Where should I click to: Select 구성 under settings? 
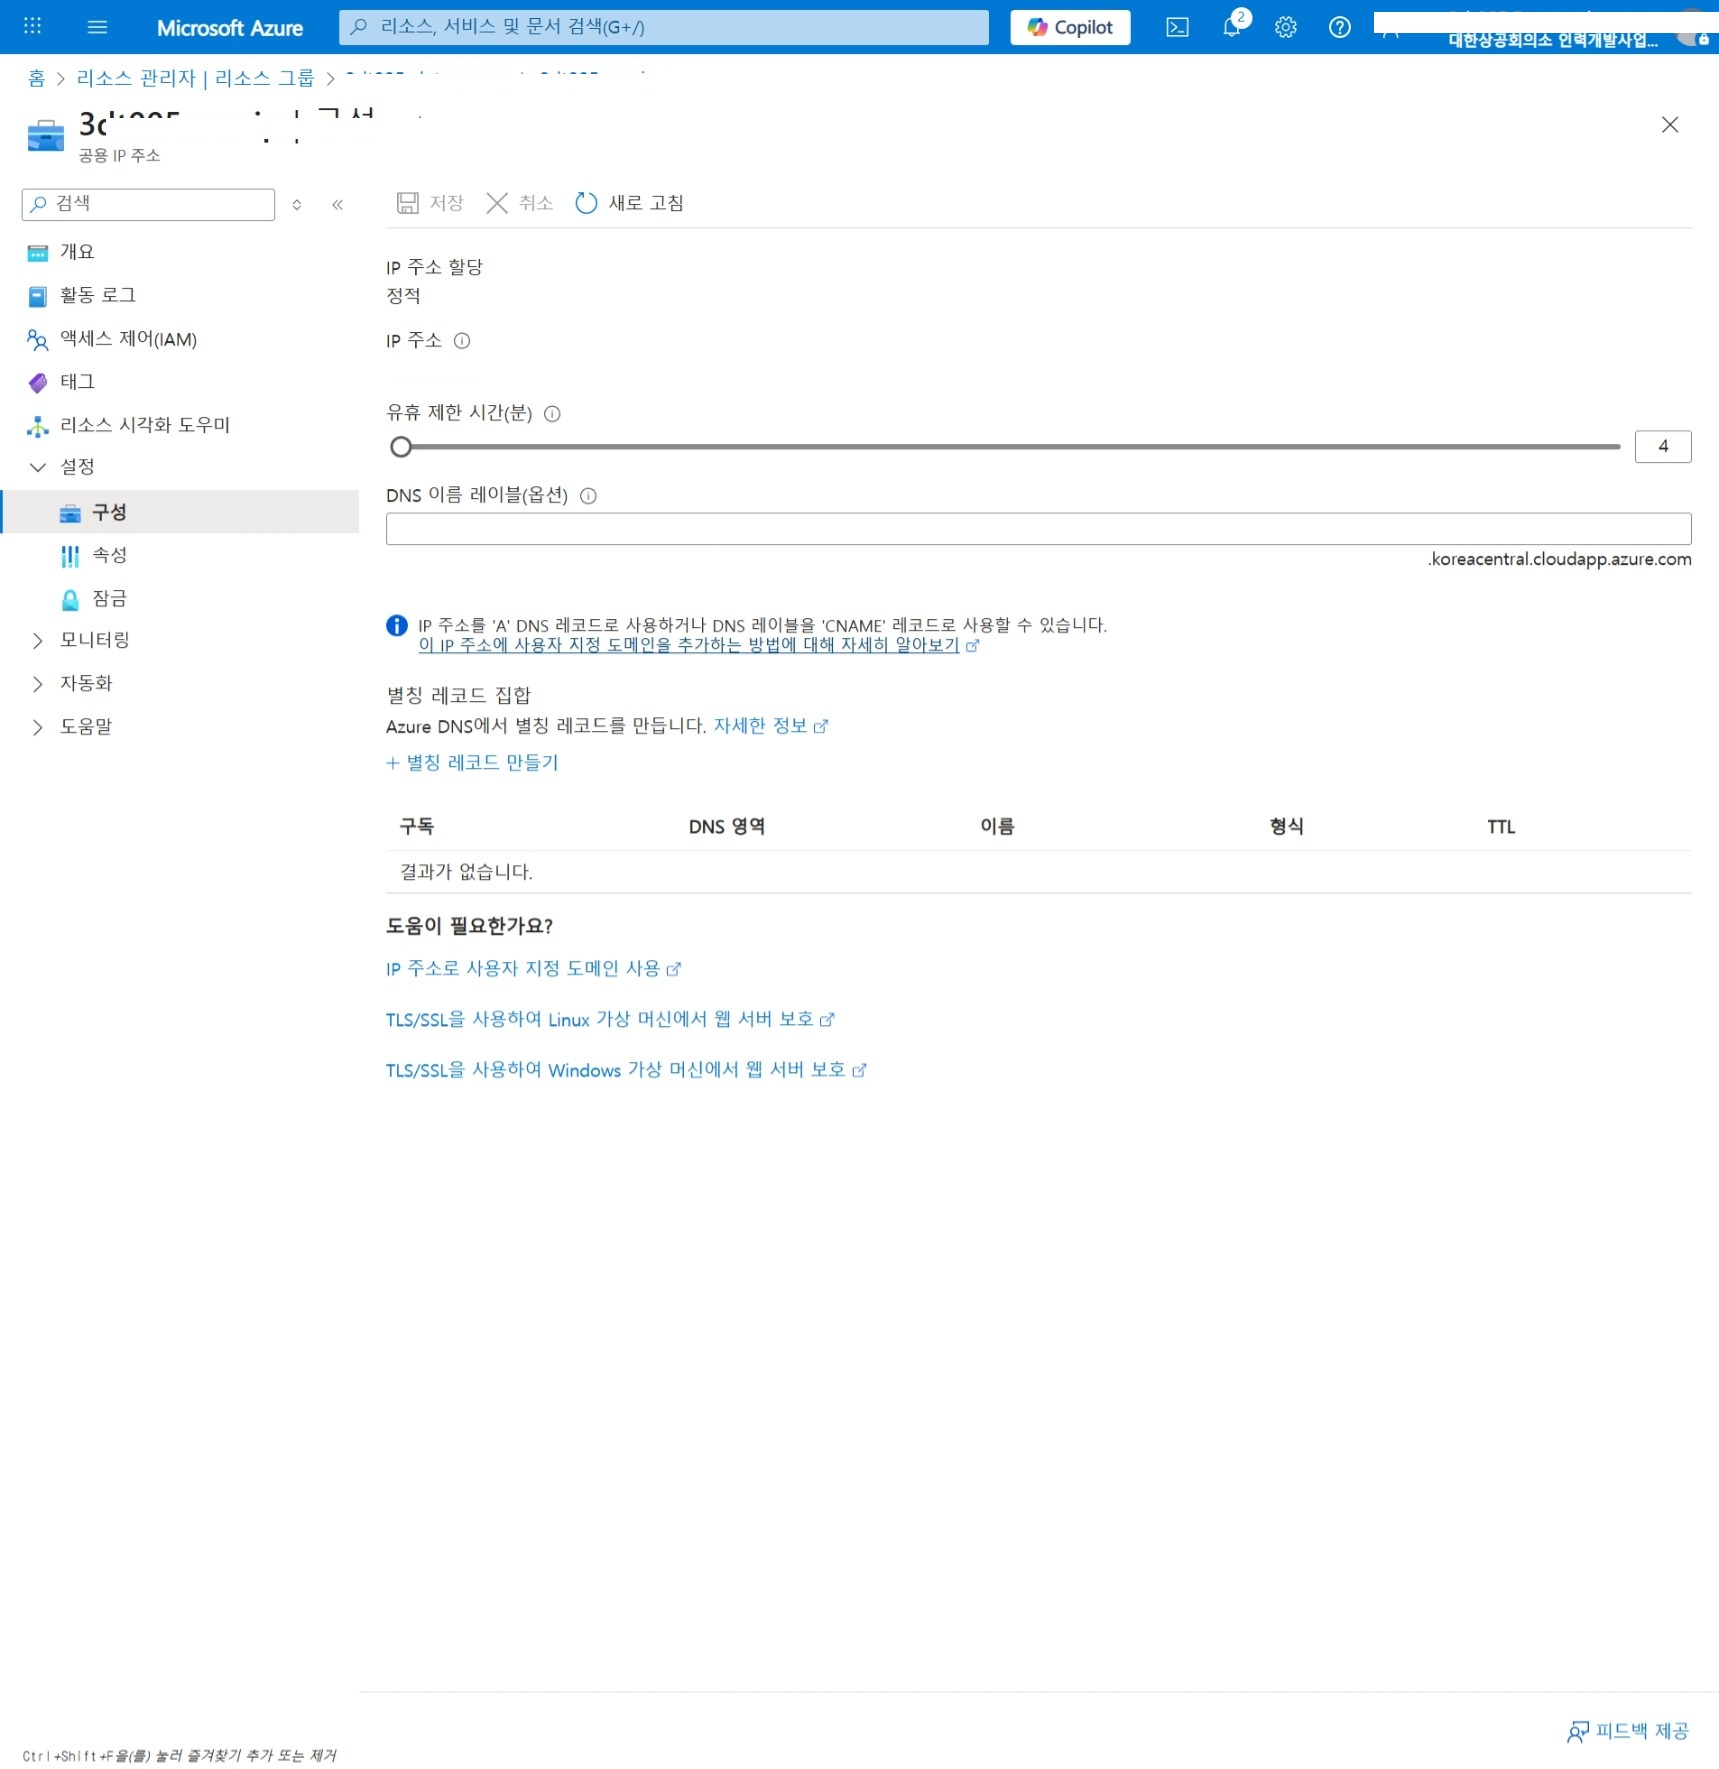(x=180, y=512)
